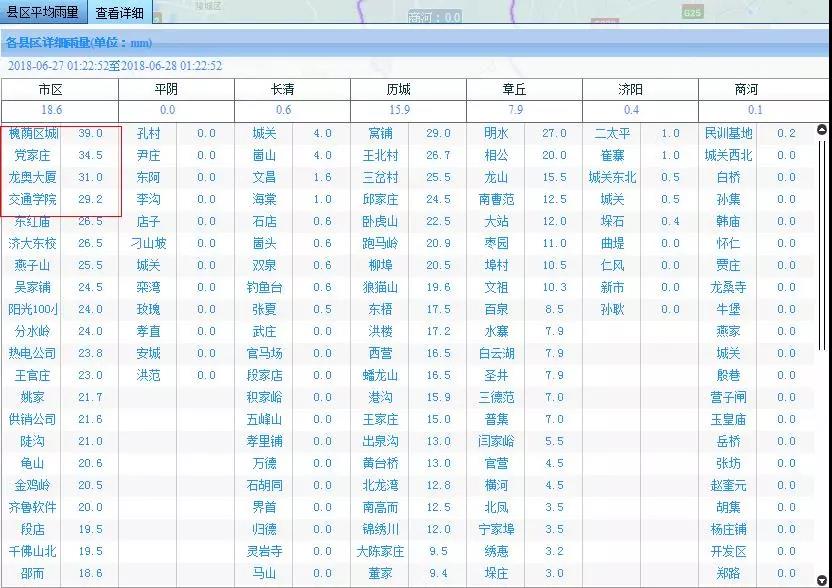Click the 王北村 station name
Image resolution: width=832 pixels, height=588 pixels.
click(380, 155)
